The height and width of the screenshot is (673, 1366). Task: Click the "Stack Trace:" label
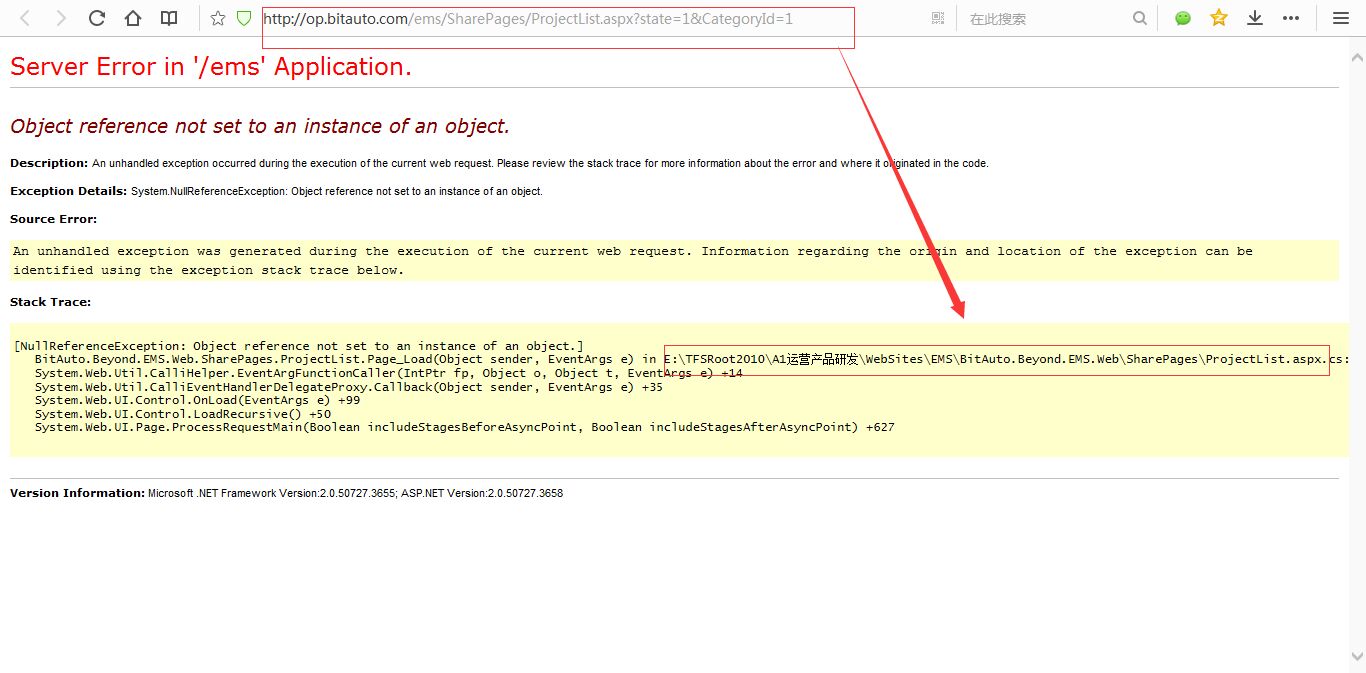pyautogui.click(x=50, y=302)
